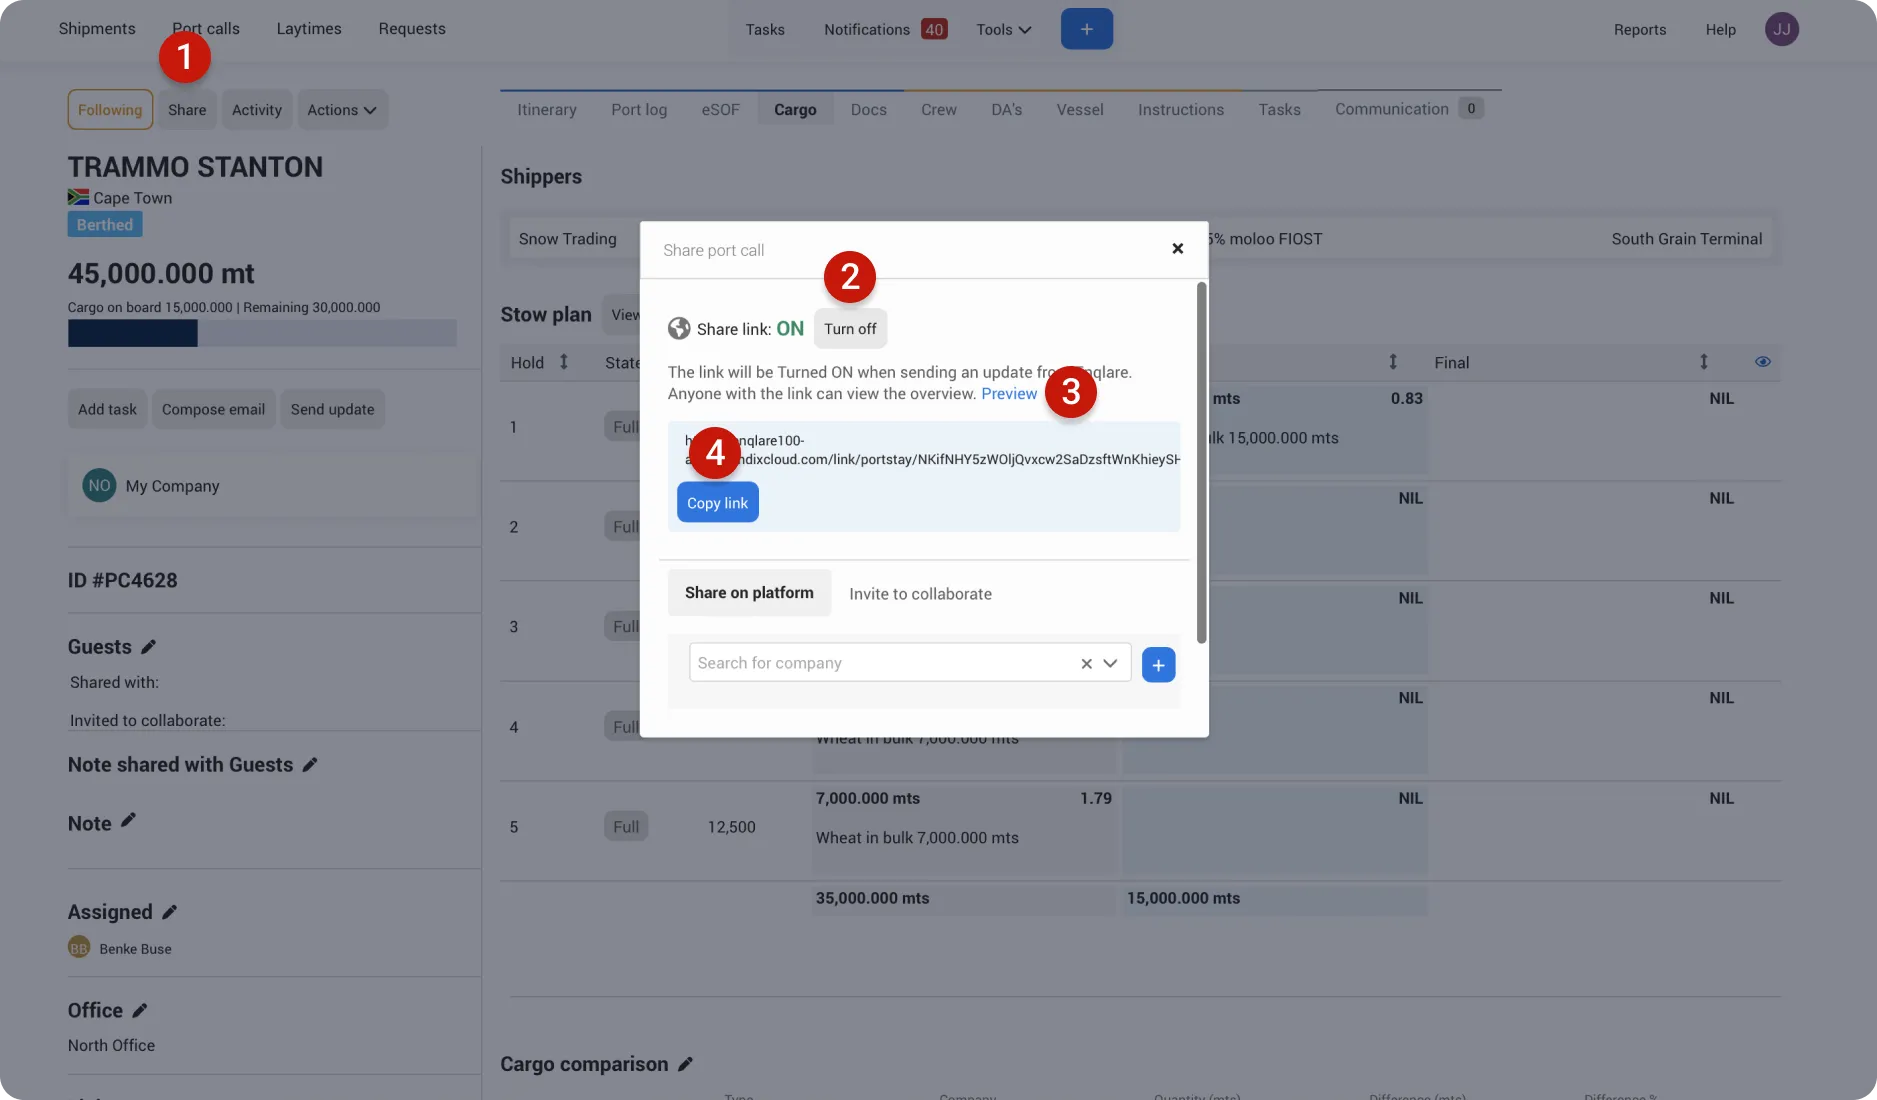Viewport: 1877px width, 1100px height.
Task: Click the sort arrows beside Final column
Action: pos(1704,362)
